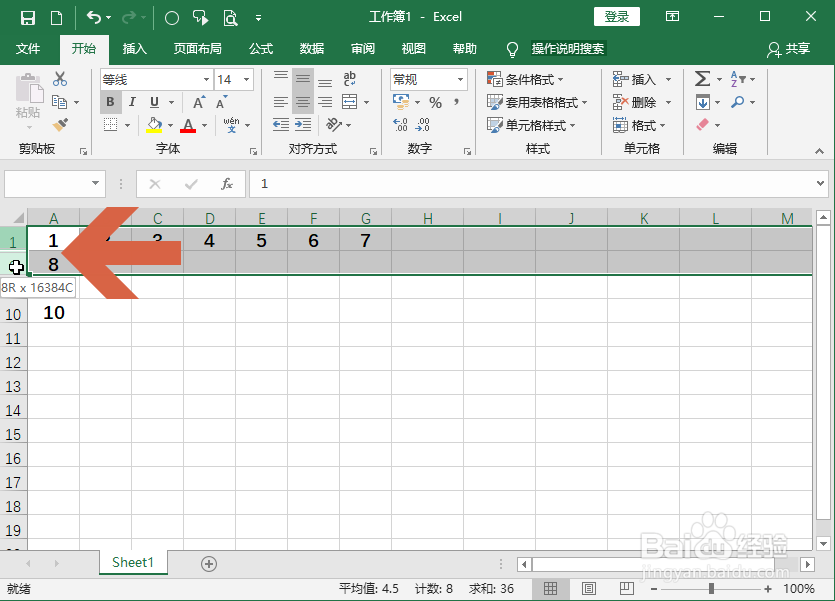
Task: Switch to Page Break Preview view
Action: point(627,588)
